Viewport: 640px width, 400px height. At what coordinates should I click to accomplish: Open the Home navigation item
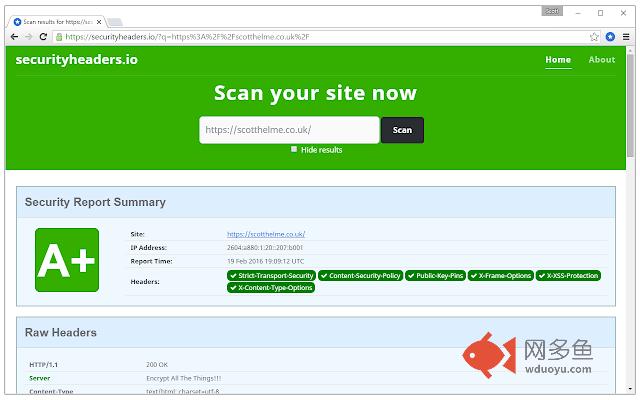558,60
